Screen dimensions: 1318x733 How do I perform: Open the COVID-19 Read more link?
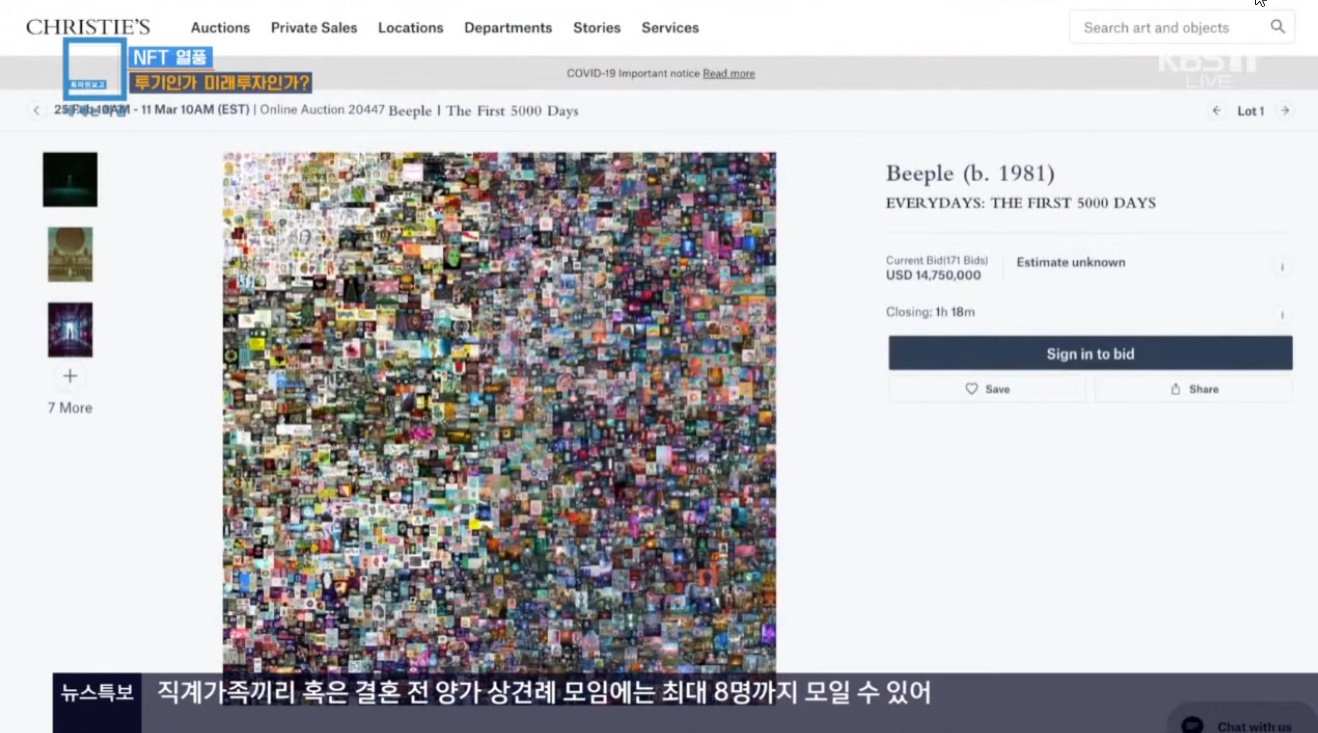pyautogui.click(x=728, y=74)
